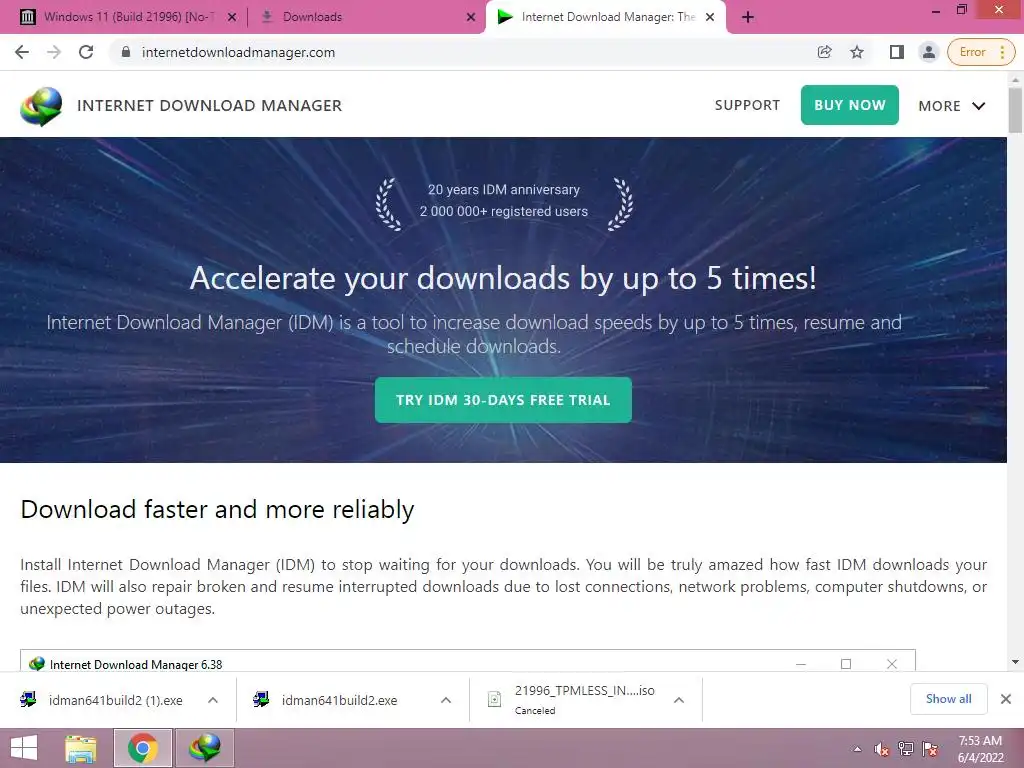The height and width of the screenshot is (768, 1024).
Task: Expand options for idman641build2 (1).exe
Action: pyautogui.click(x=213, y=700)
